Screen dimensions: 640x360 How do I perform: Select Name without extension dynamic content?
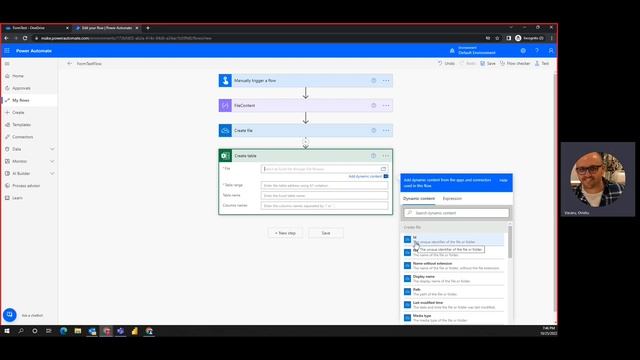(x=453, y=266)
